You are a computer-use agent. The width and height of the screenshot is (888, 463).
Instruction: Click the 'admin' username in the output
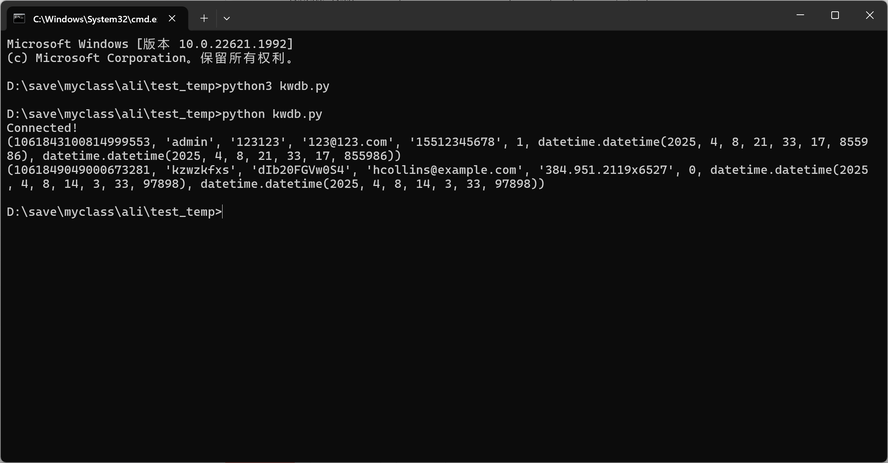click(x=190, y=142)
